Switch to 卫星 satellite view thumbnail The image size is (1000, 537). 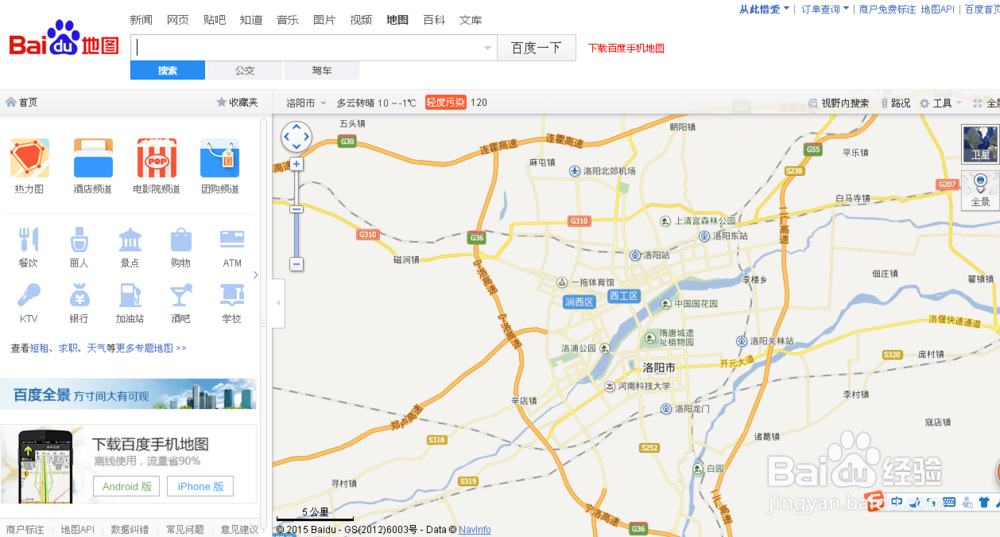pos(980,144)
